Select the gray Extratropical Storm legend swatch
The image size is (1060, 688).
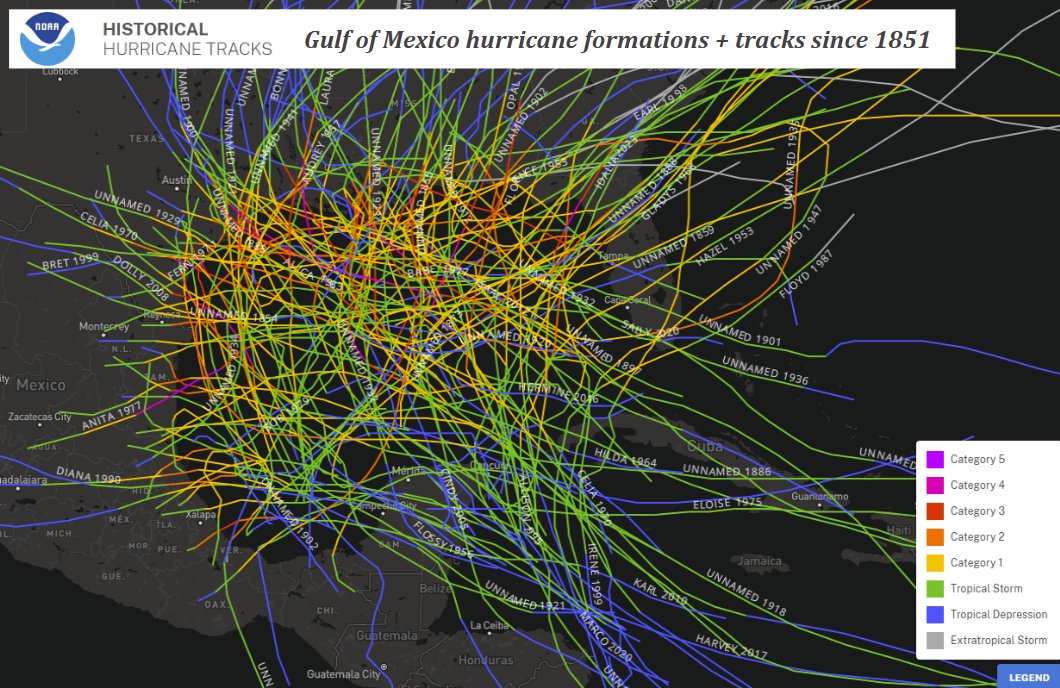point(935,640)
